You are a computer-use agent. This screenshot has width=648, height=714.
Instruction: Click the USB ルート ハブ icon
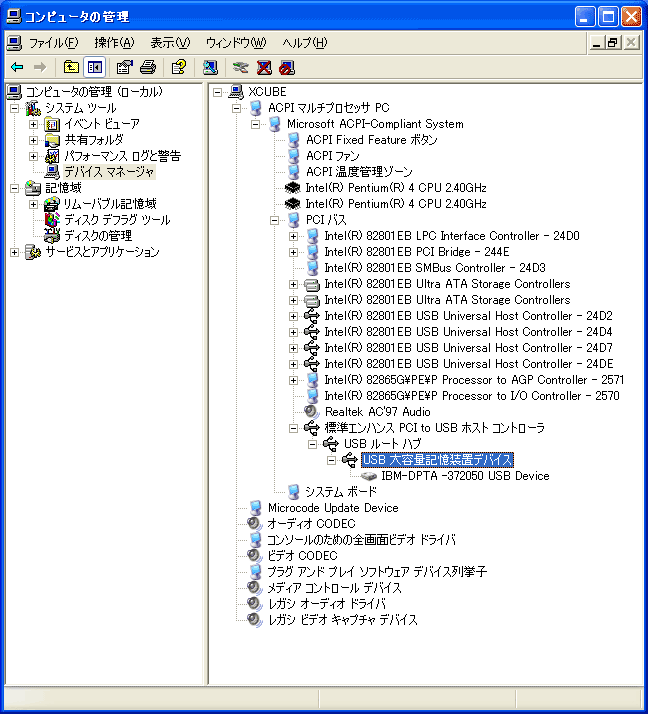[x=331, y=444]
